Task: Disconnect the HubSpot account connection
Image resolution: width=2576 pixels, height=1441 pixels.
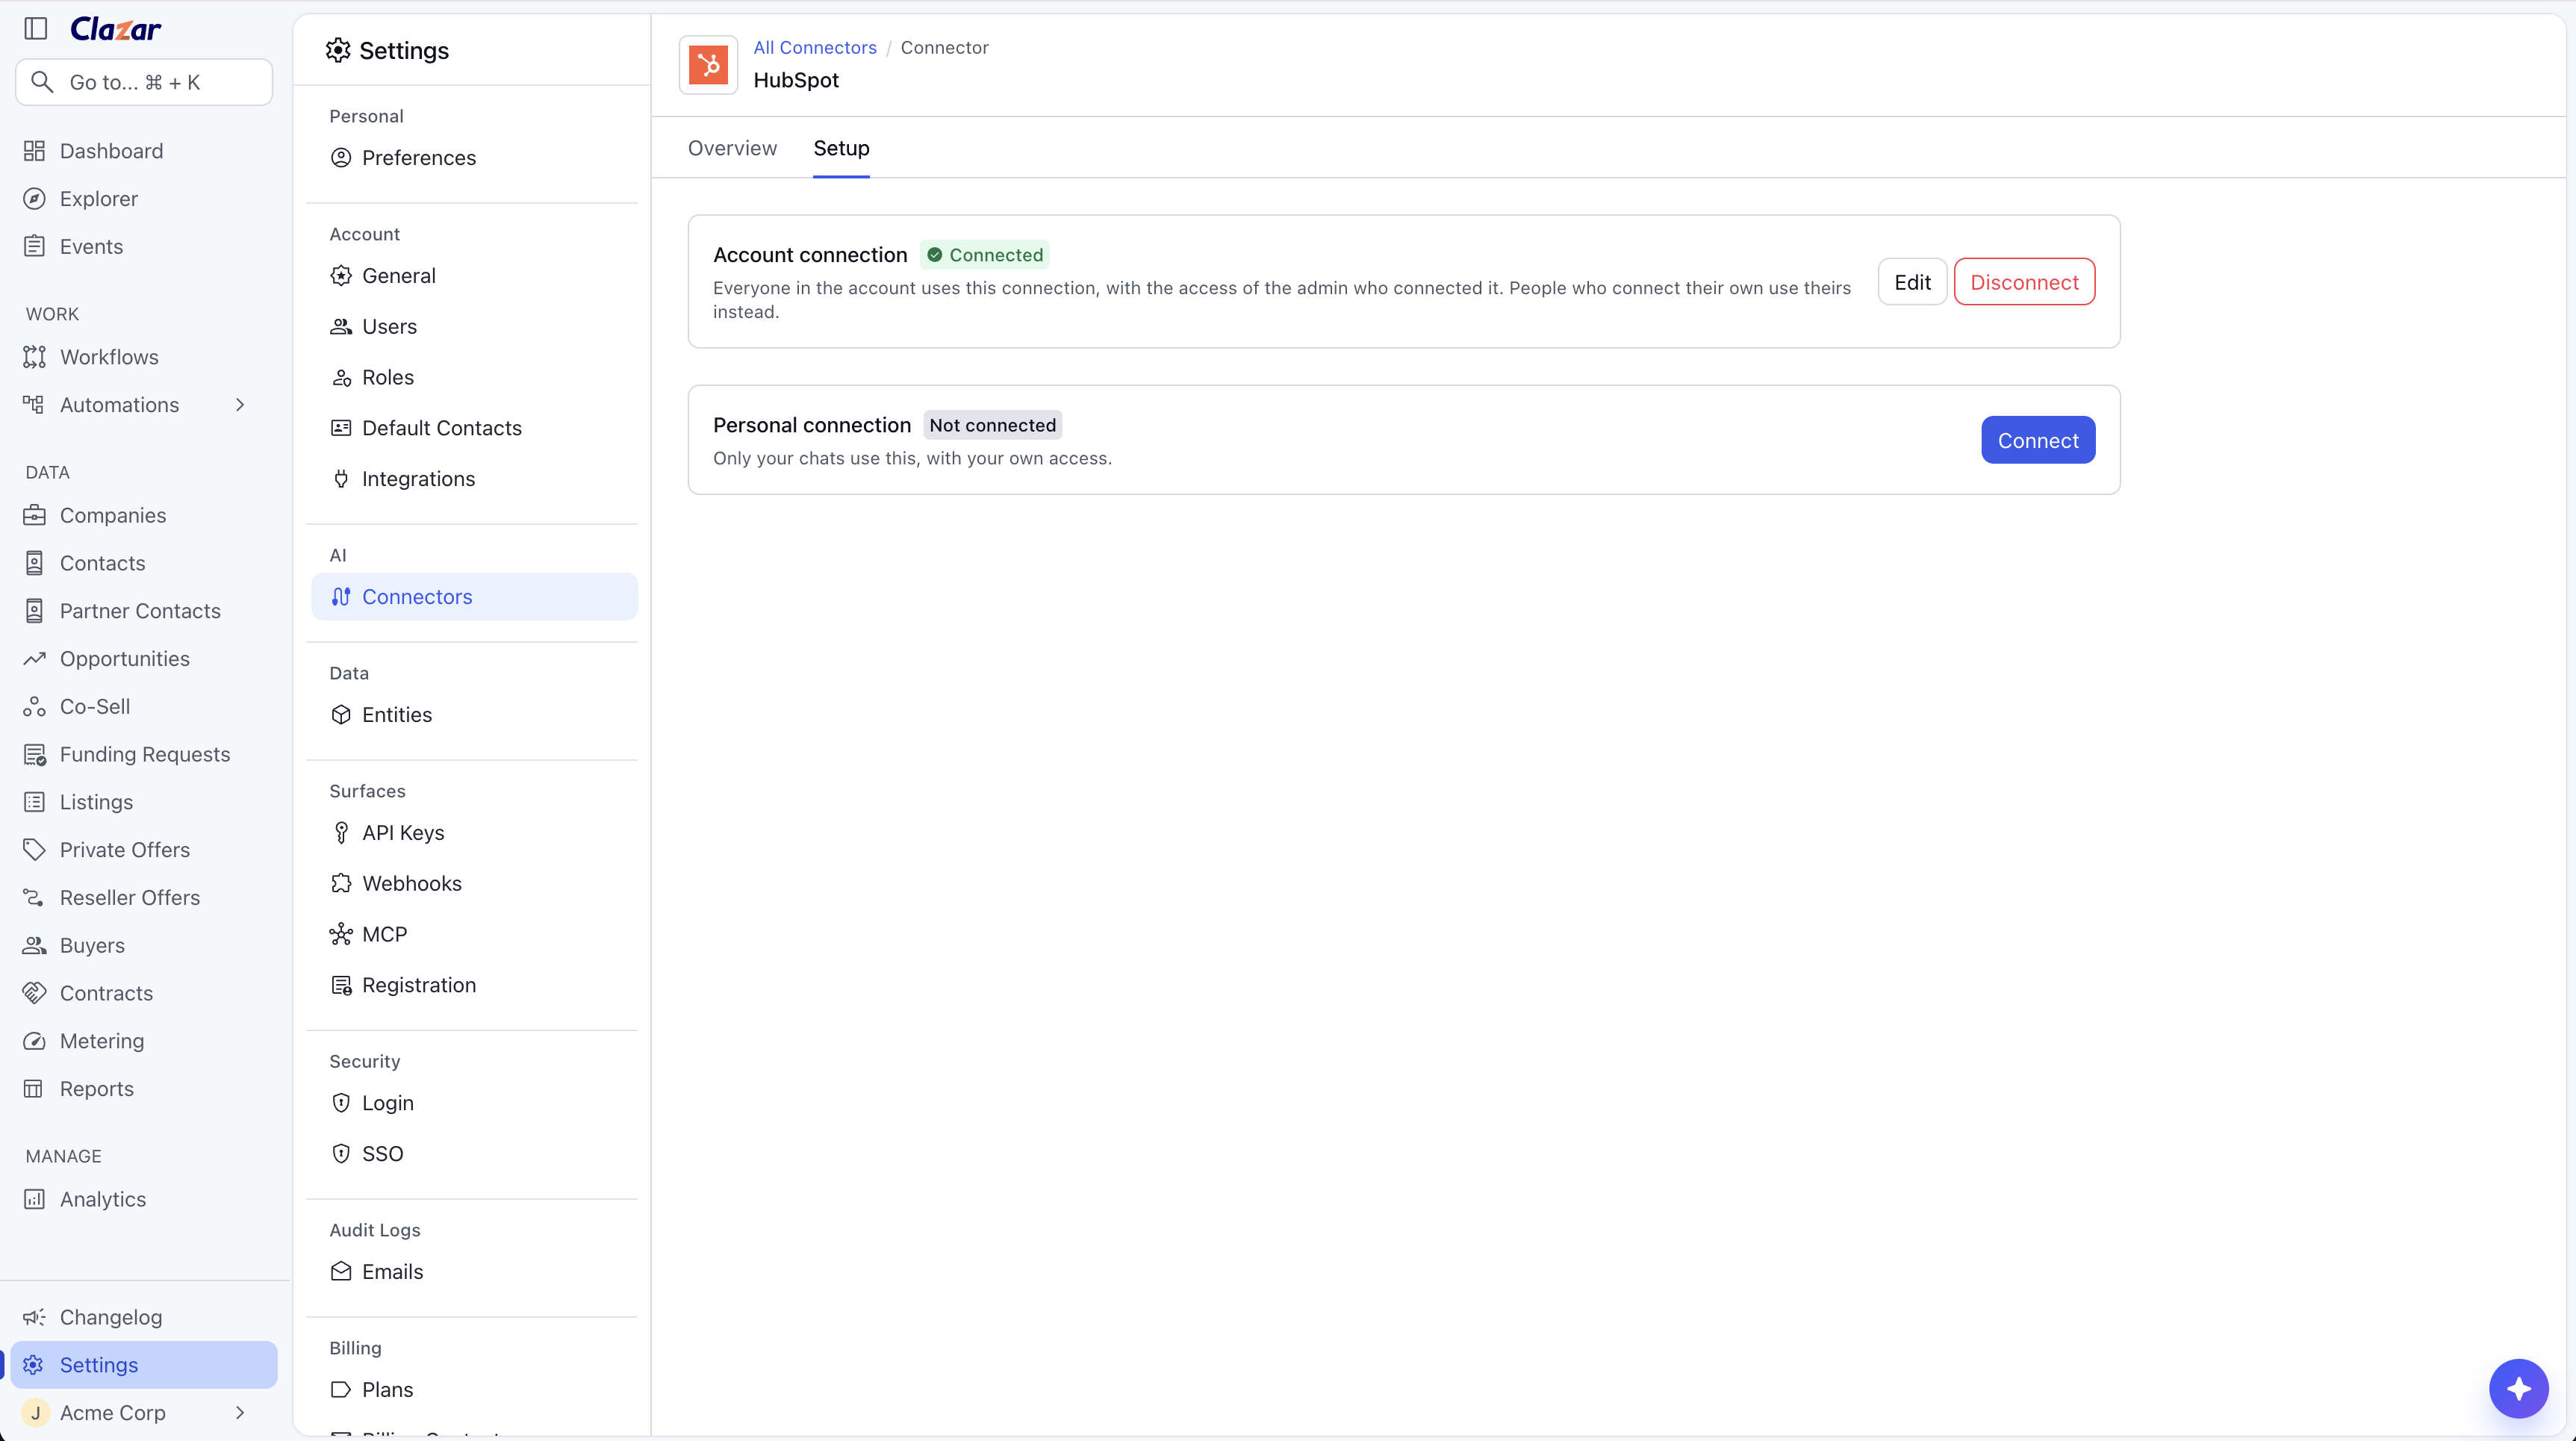Action: (x=2024, y=282)
